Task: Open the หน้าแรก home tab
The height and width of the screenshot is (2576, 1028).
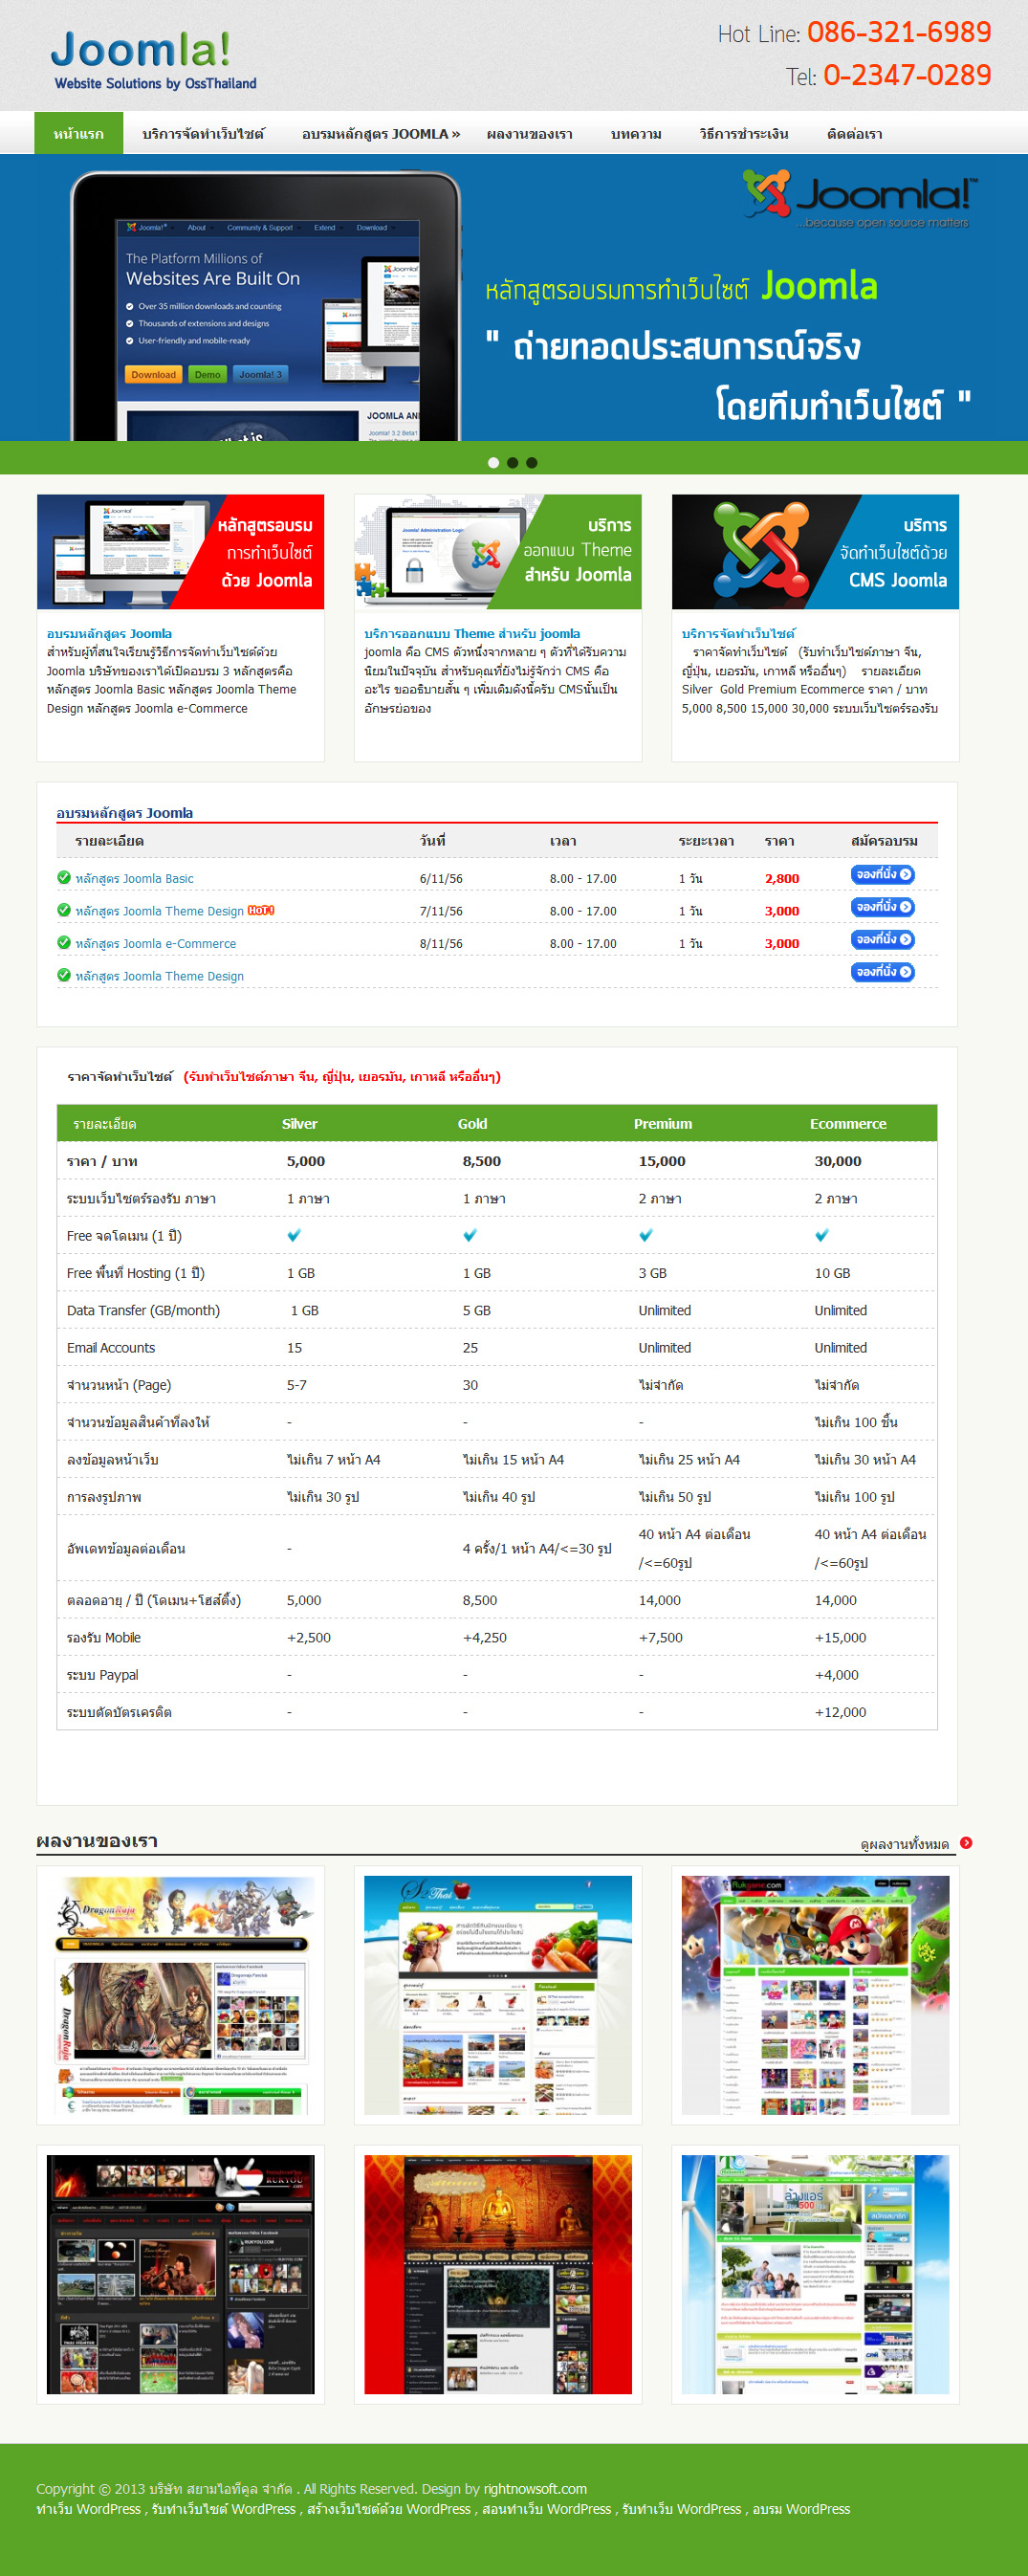Action: point(78,133)
